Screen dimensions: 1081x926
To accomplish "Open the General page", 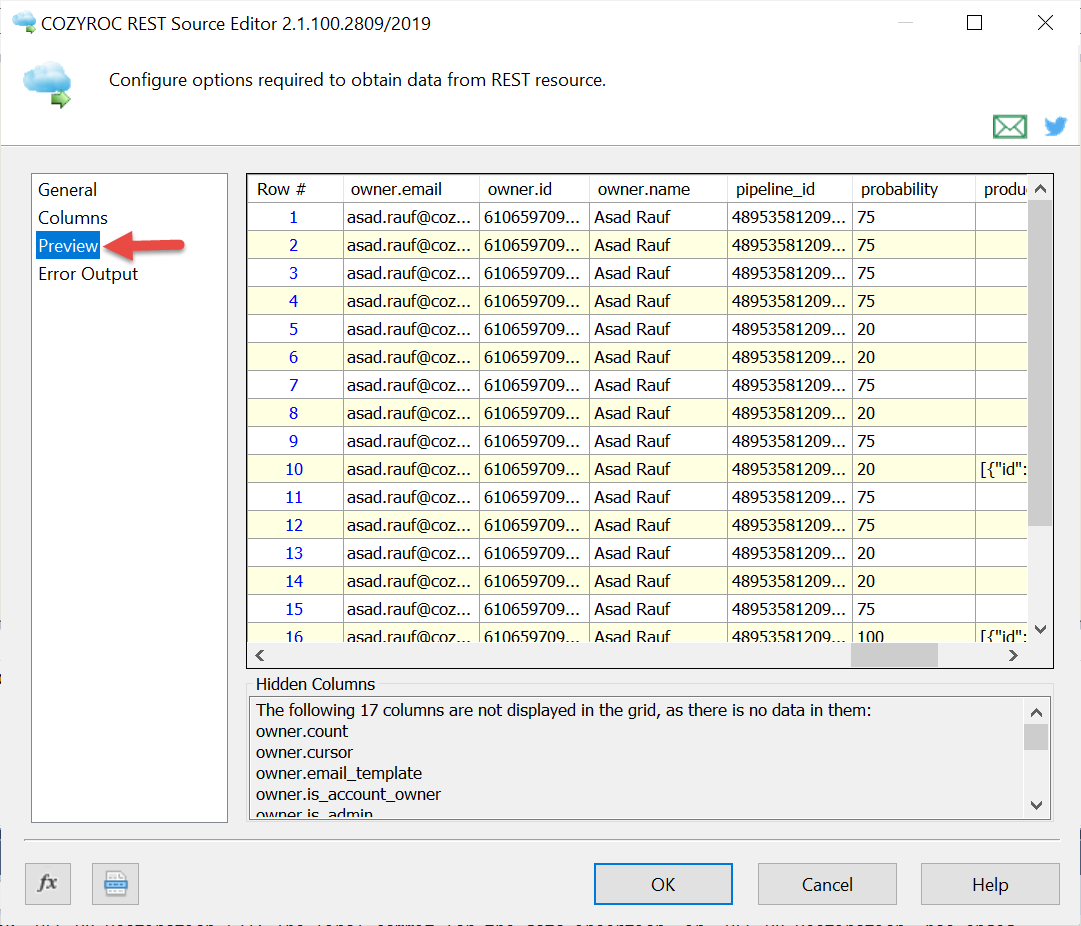I will click(68, 190).
